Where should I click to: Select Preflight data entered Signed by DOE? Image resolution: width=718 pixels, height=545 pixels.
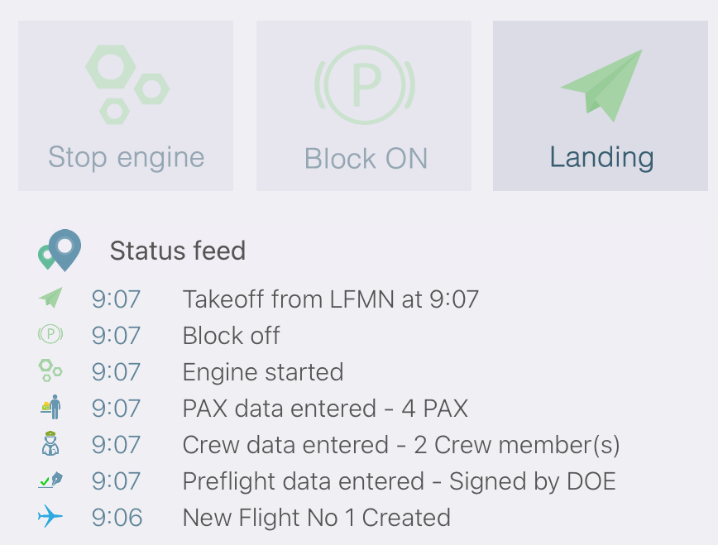pos(399,481)
